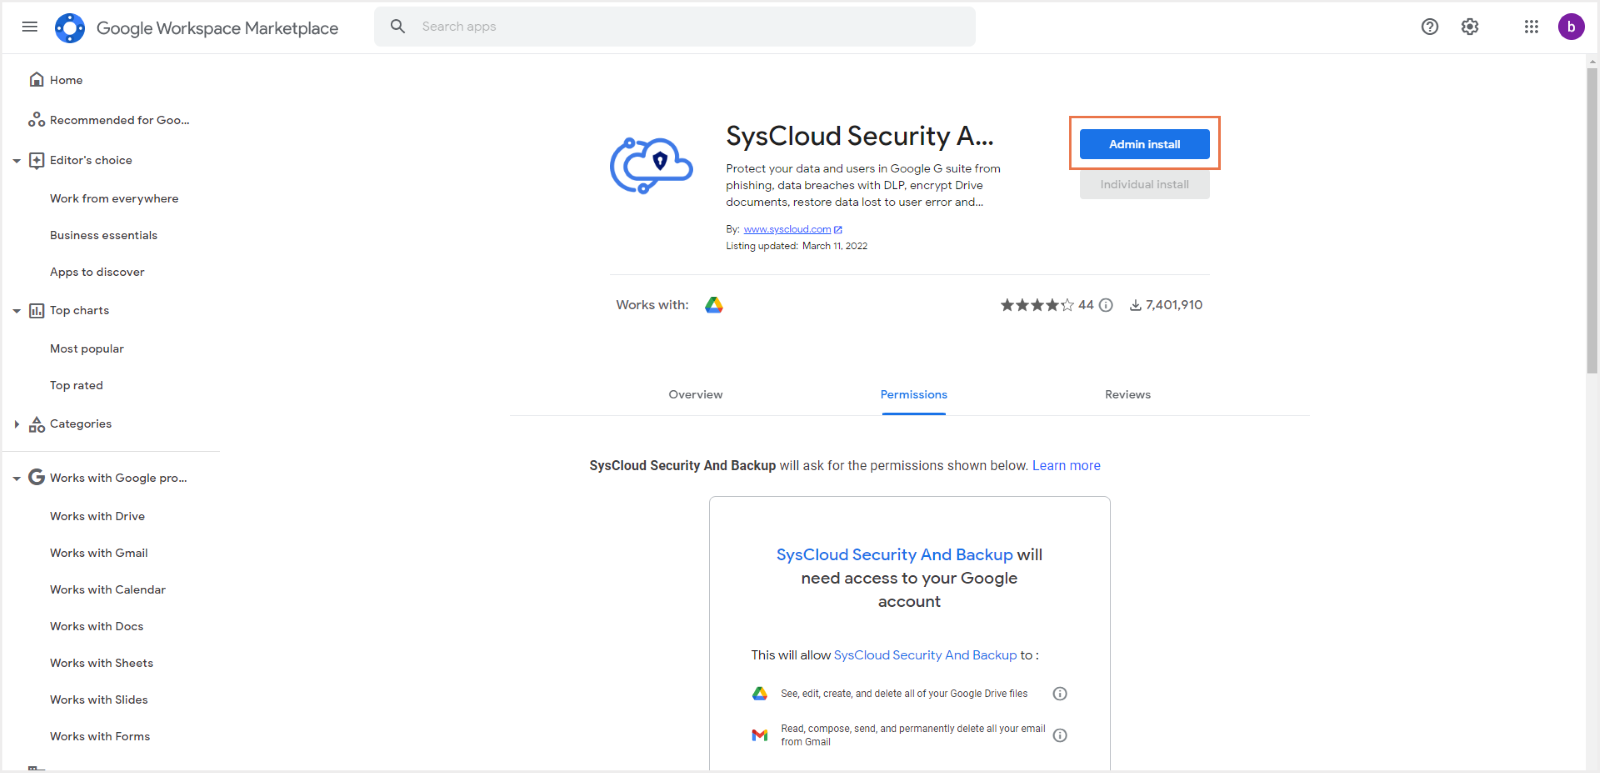Collapse the Editor's choice section
This screenshot has height=773, width=1600.
(16, 160)
